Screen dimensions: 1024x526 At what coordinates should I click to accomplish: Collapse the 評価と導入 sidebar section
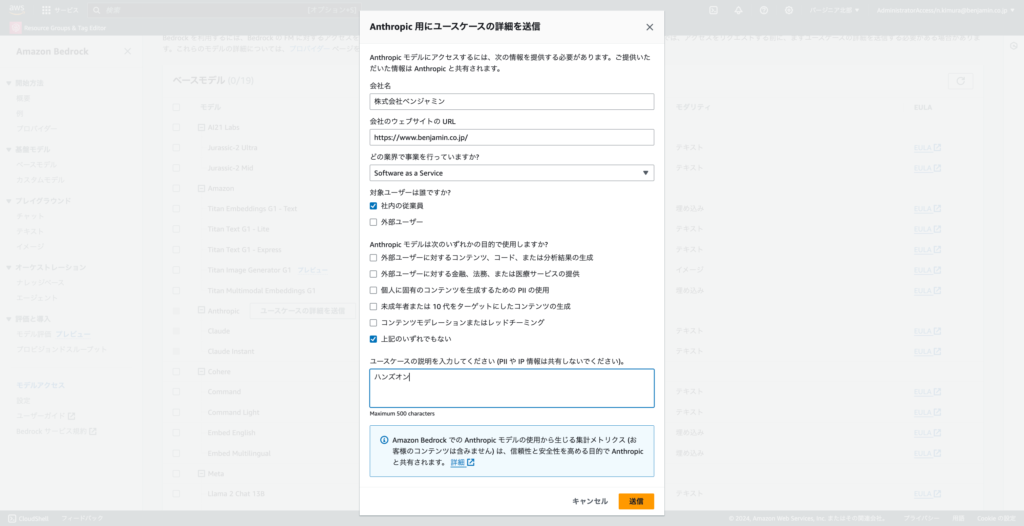click(x=9, y=320)
